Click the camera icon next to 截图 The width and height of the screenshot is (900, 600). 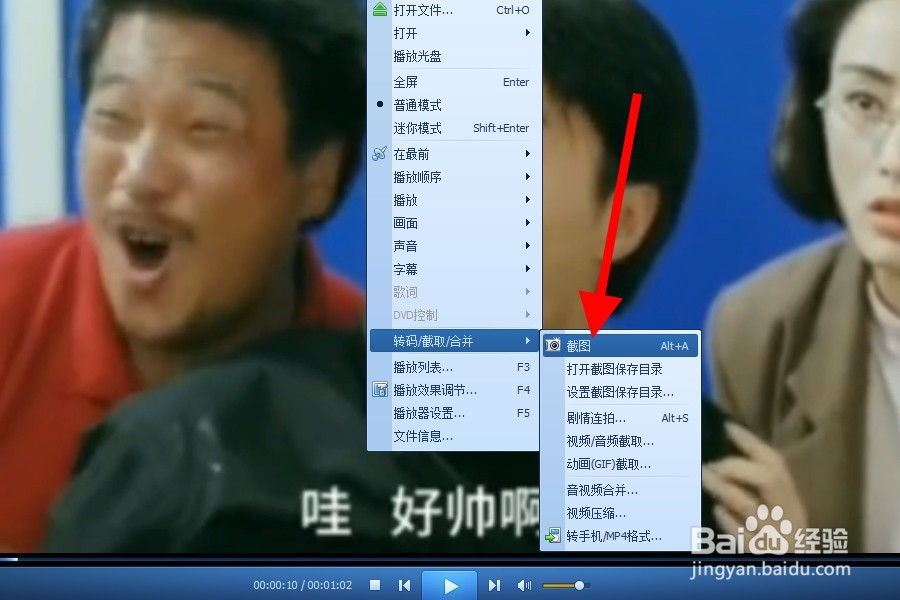click(553, 345)
